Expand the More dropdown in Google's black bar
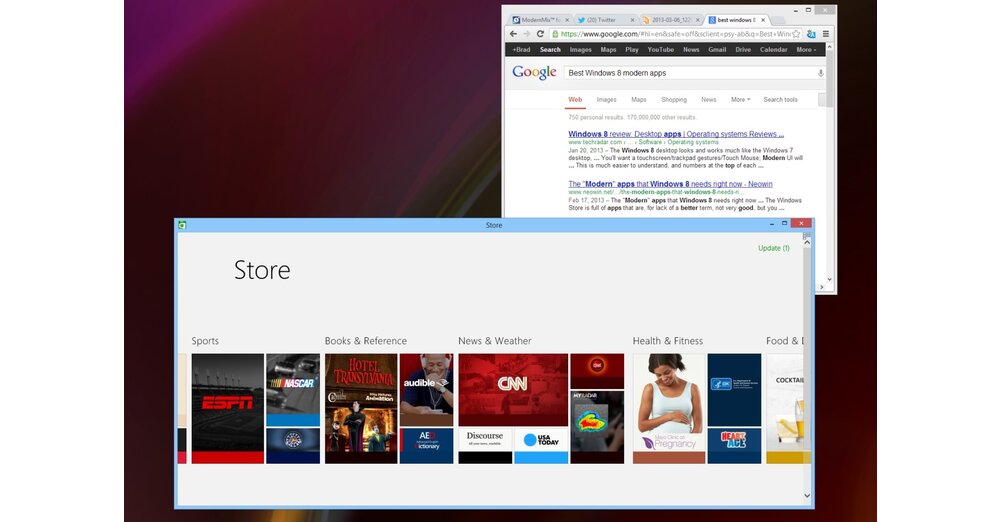Viewport: 1000px width, 522px height. [x=806, y=49]
